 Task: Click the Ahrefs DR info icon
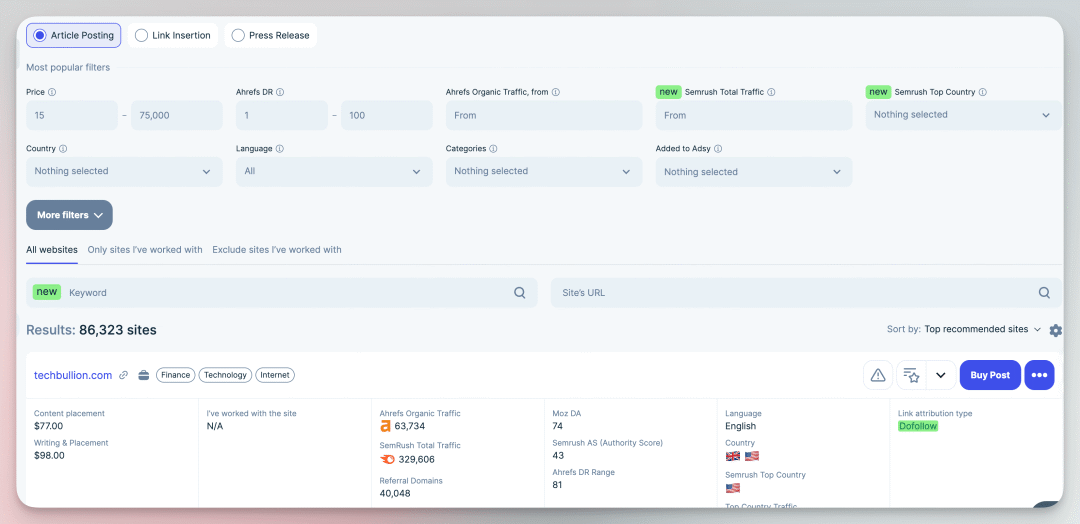pos(280,92)
